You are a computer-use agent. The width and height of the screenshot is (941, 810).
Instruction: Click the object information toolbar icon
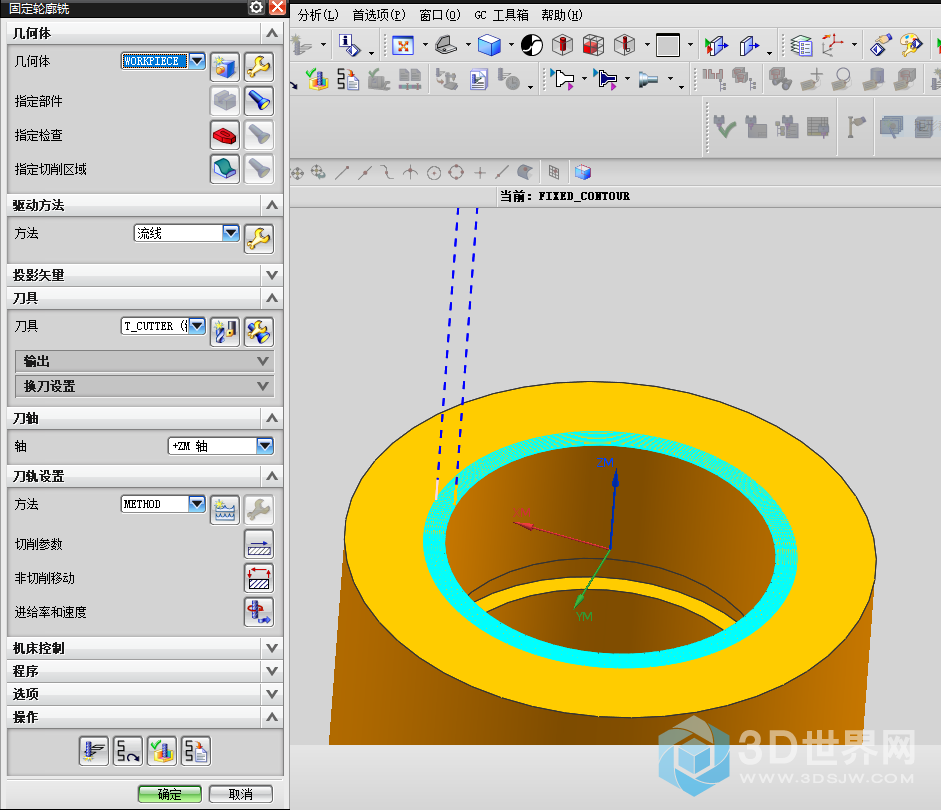[349, 45]
